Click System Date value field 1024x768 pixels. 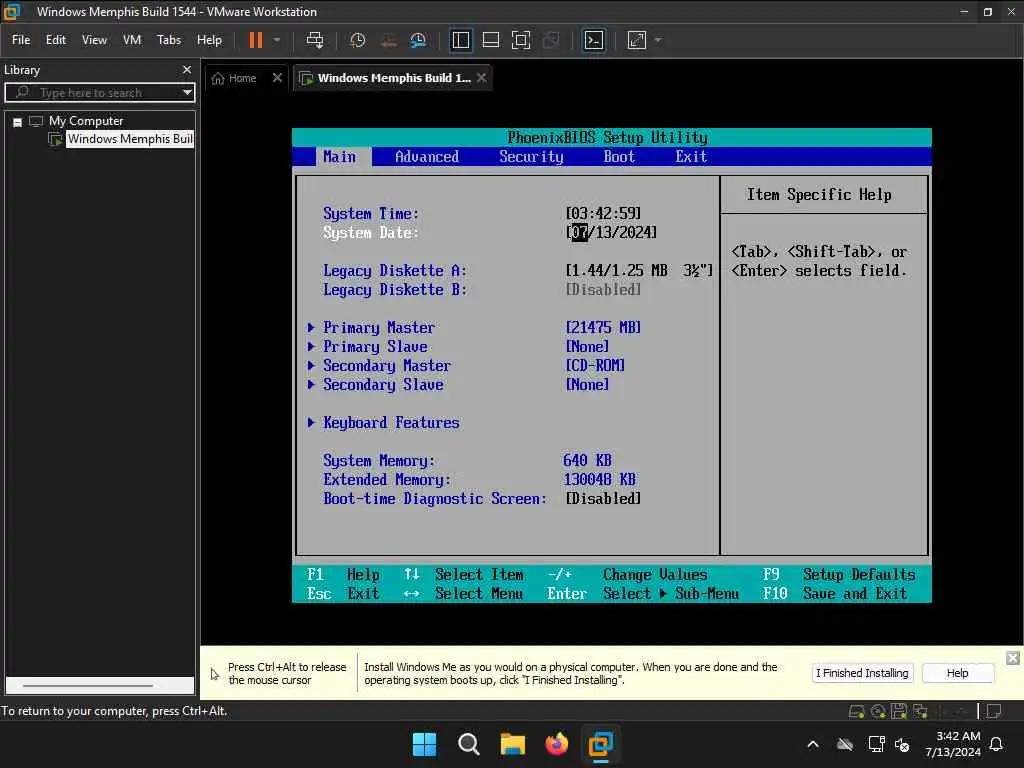[611, 232]
